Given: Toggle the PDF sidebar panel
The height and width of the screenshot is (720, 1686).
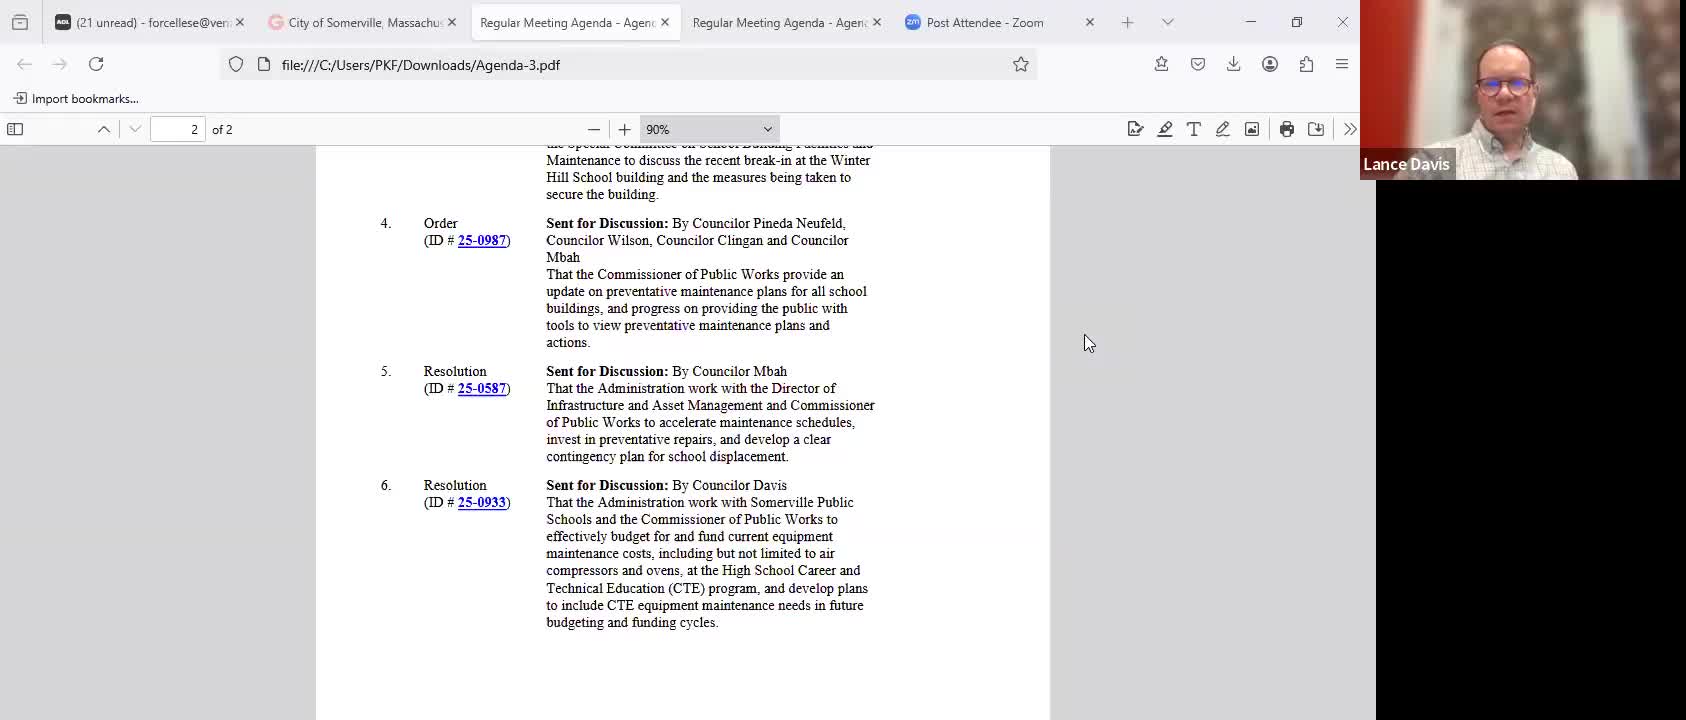Looking at the screenshot, I should [15, 129].
